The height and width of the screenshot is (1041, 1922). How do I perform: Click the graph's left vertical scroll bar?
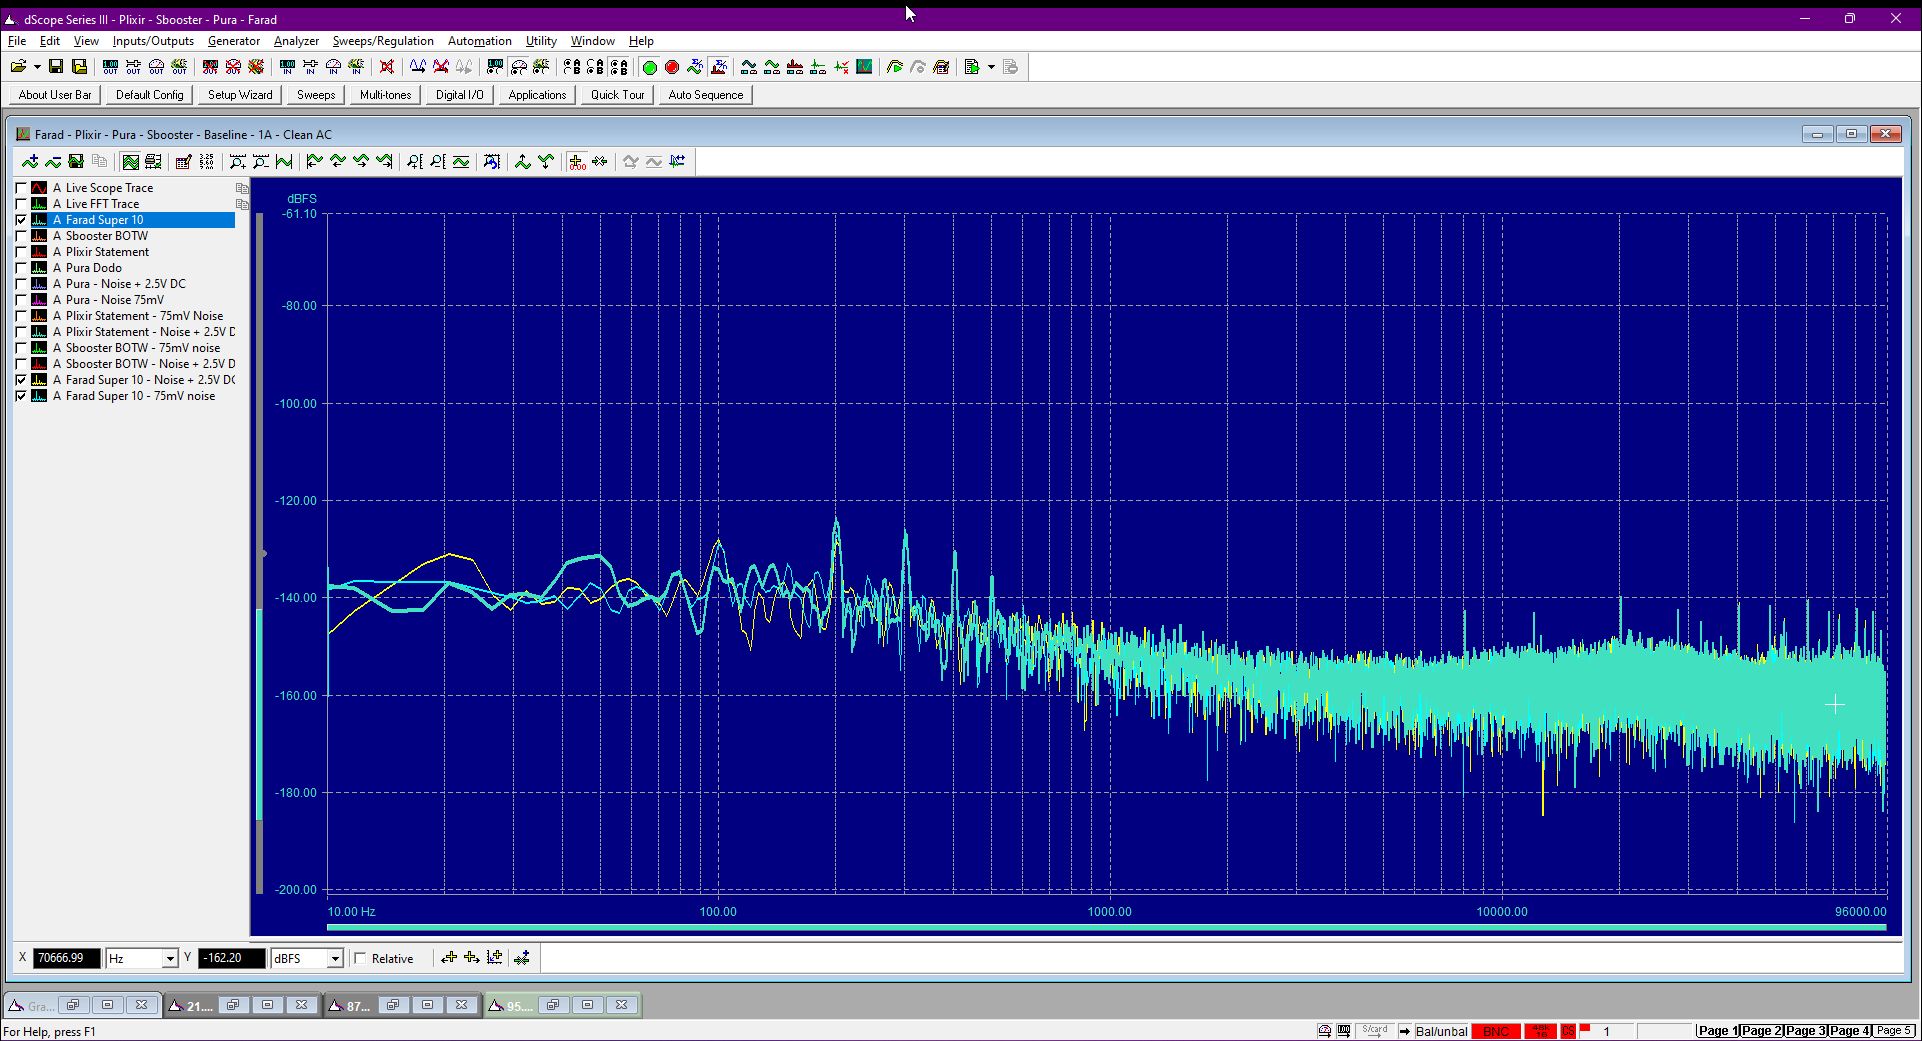coord(260,552)
